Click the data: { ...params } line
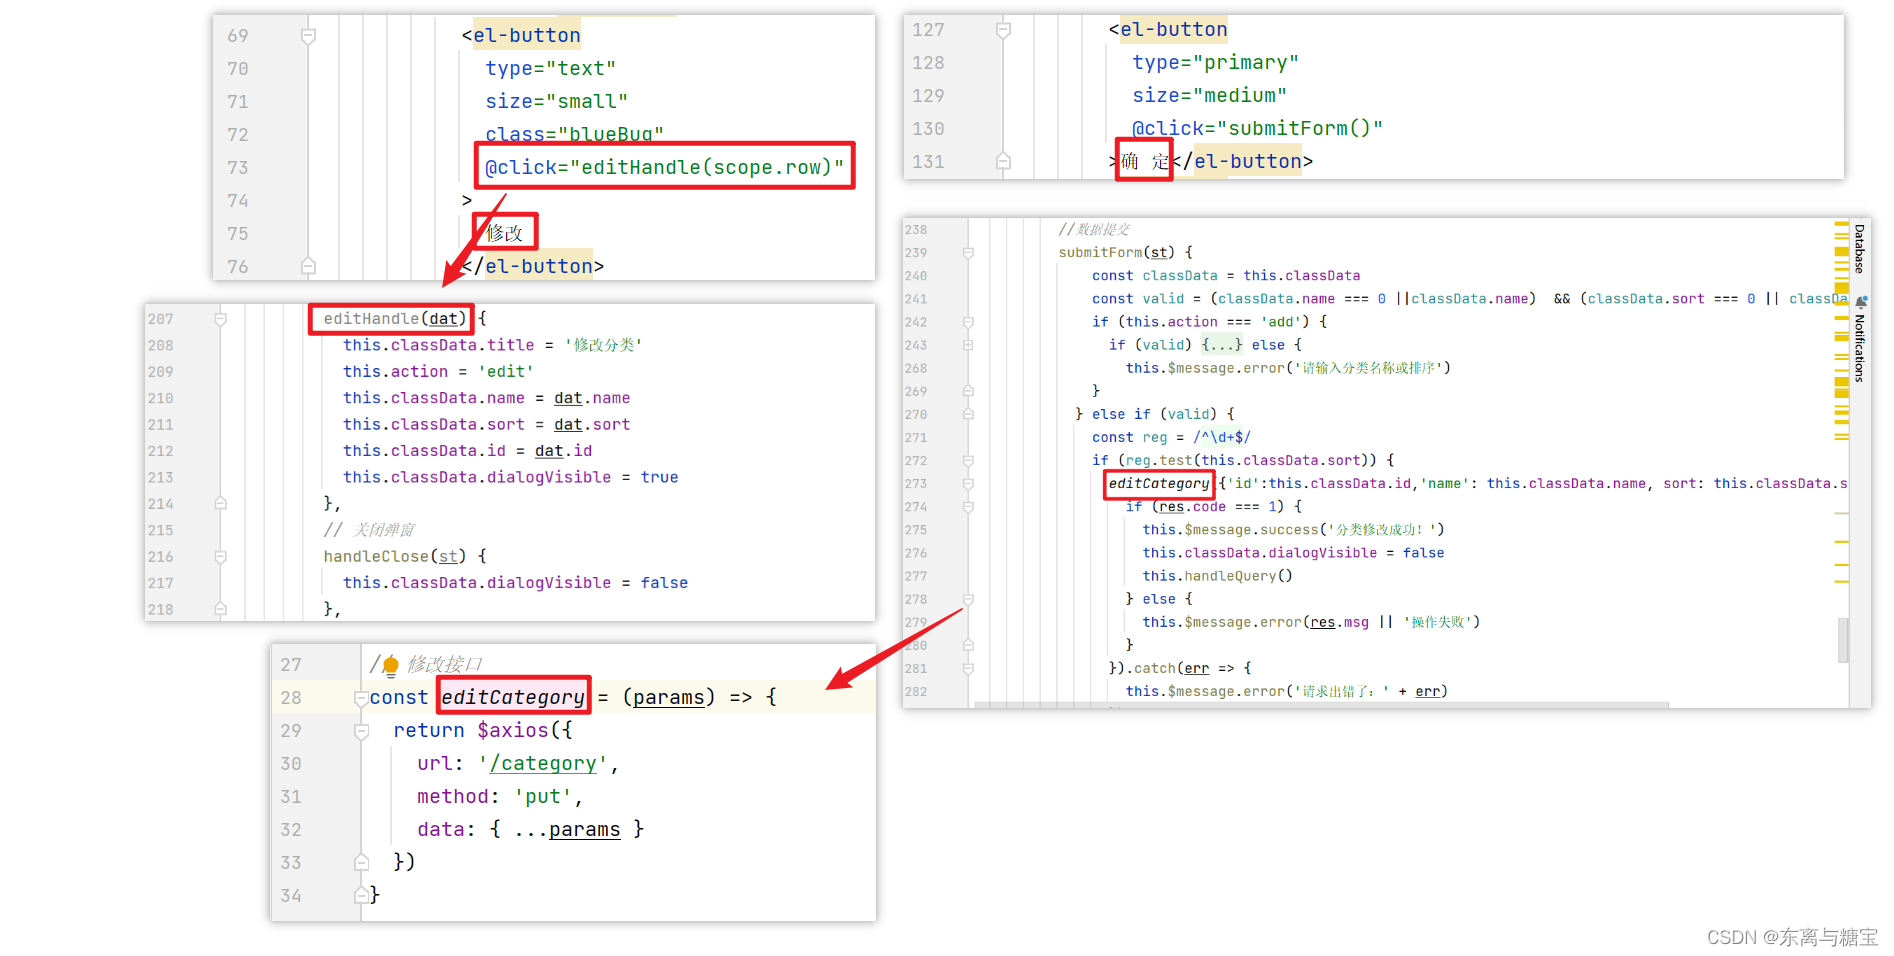The image size is (1894, 956). 530,830
